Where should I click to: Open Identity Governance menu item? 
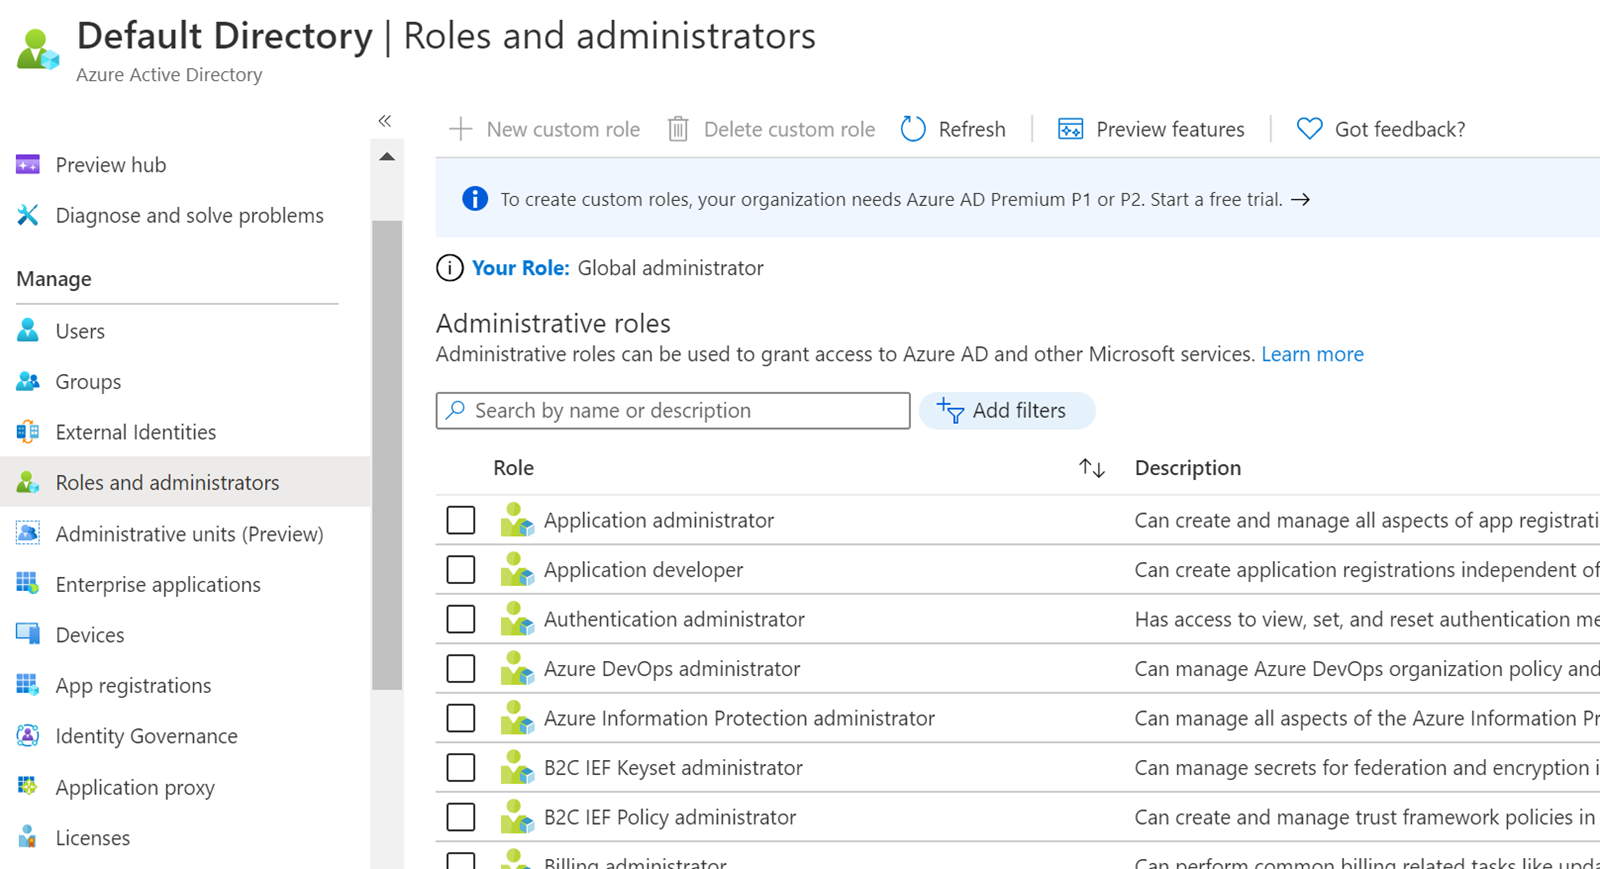pos(146,736)
